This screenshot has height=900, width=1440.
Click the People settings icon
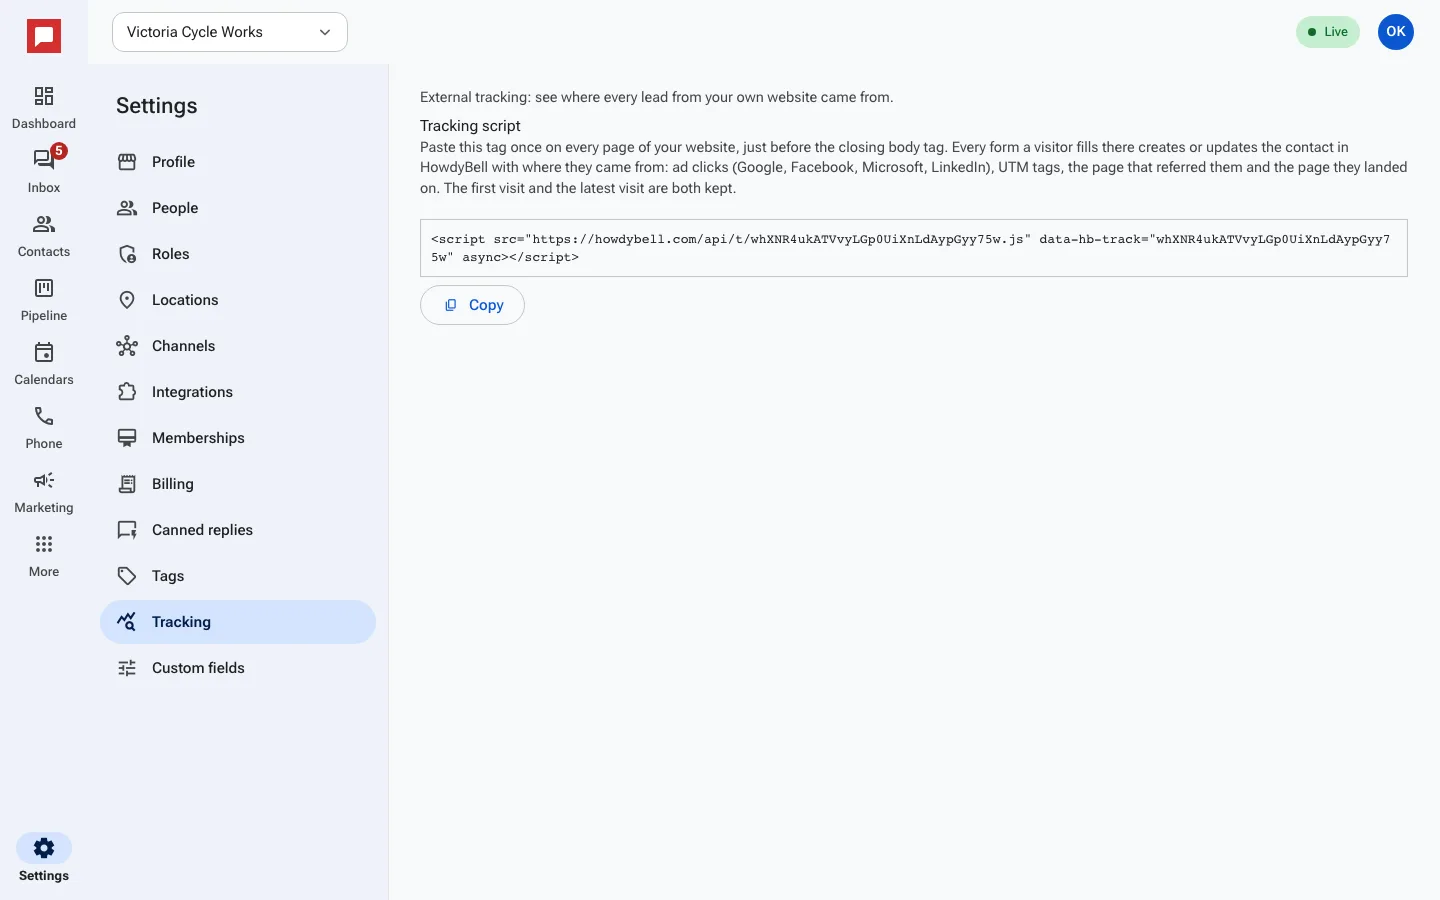pos(127,208)
